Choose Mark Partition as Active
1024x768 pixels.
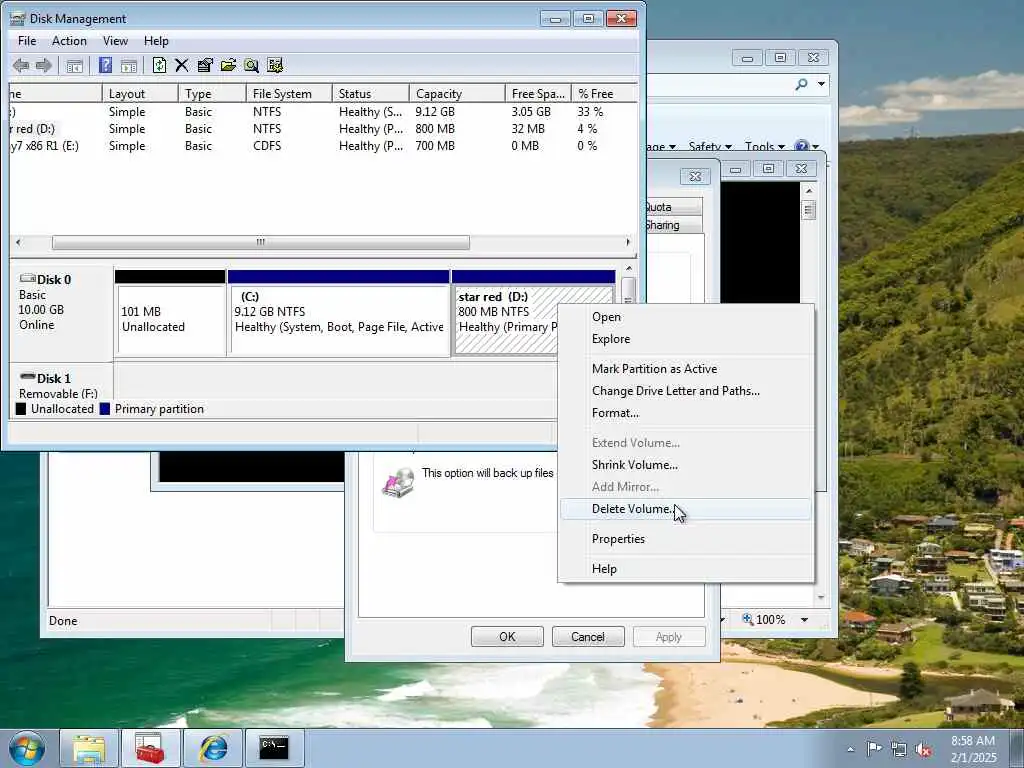[x=685, y=368]
